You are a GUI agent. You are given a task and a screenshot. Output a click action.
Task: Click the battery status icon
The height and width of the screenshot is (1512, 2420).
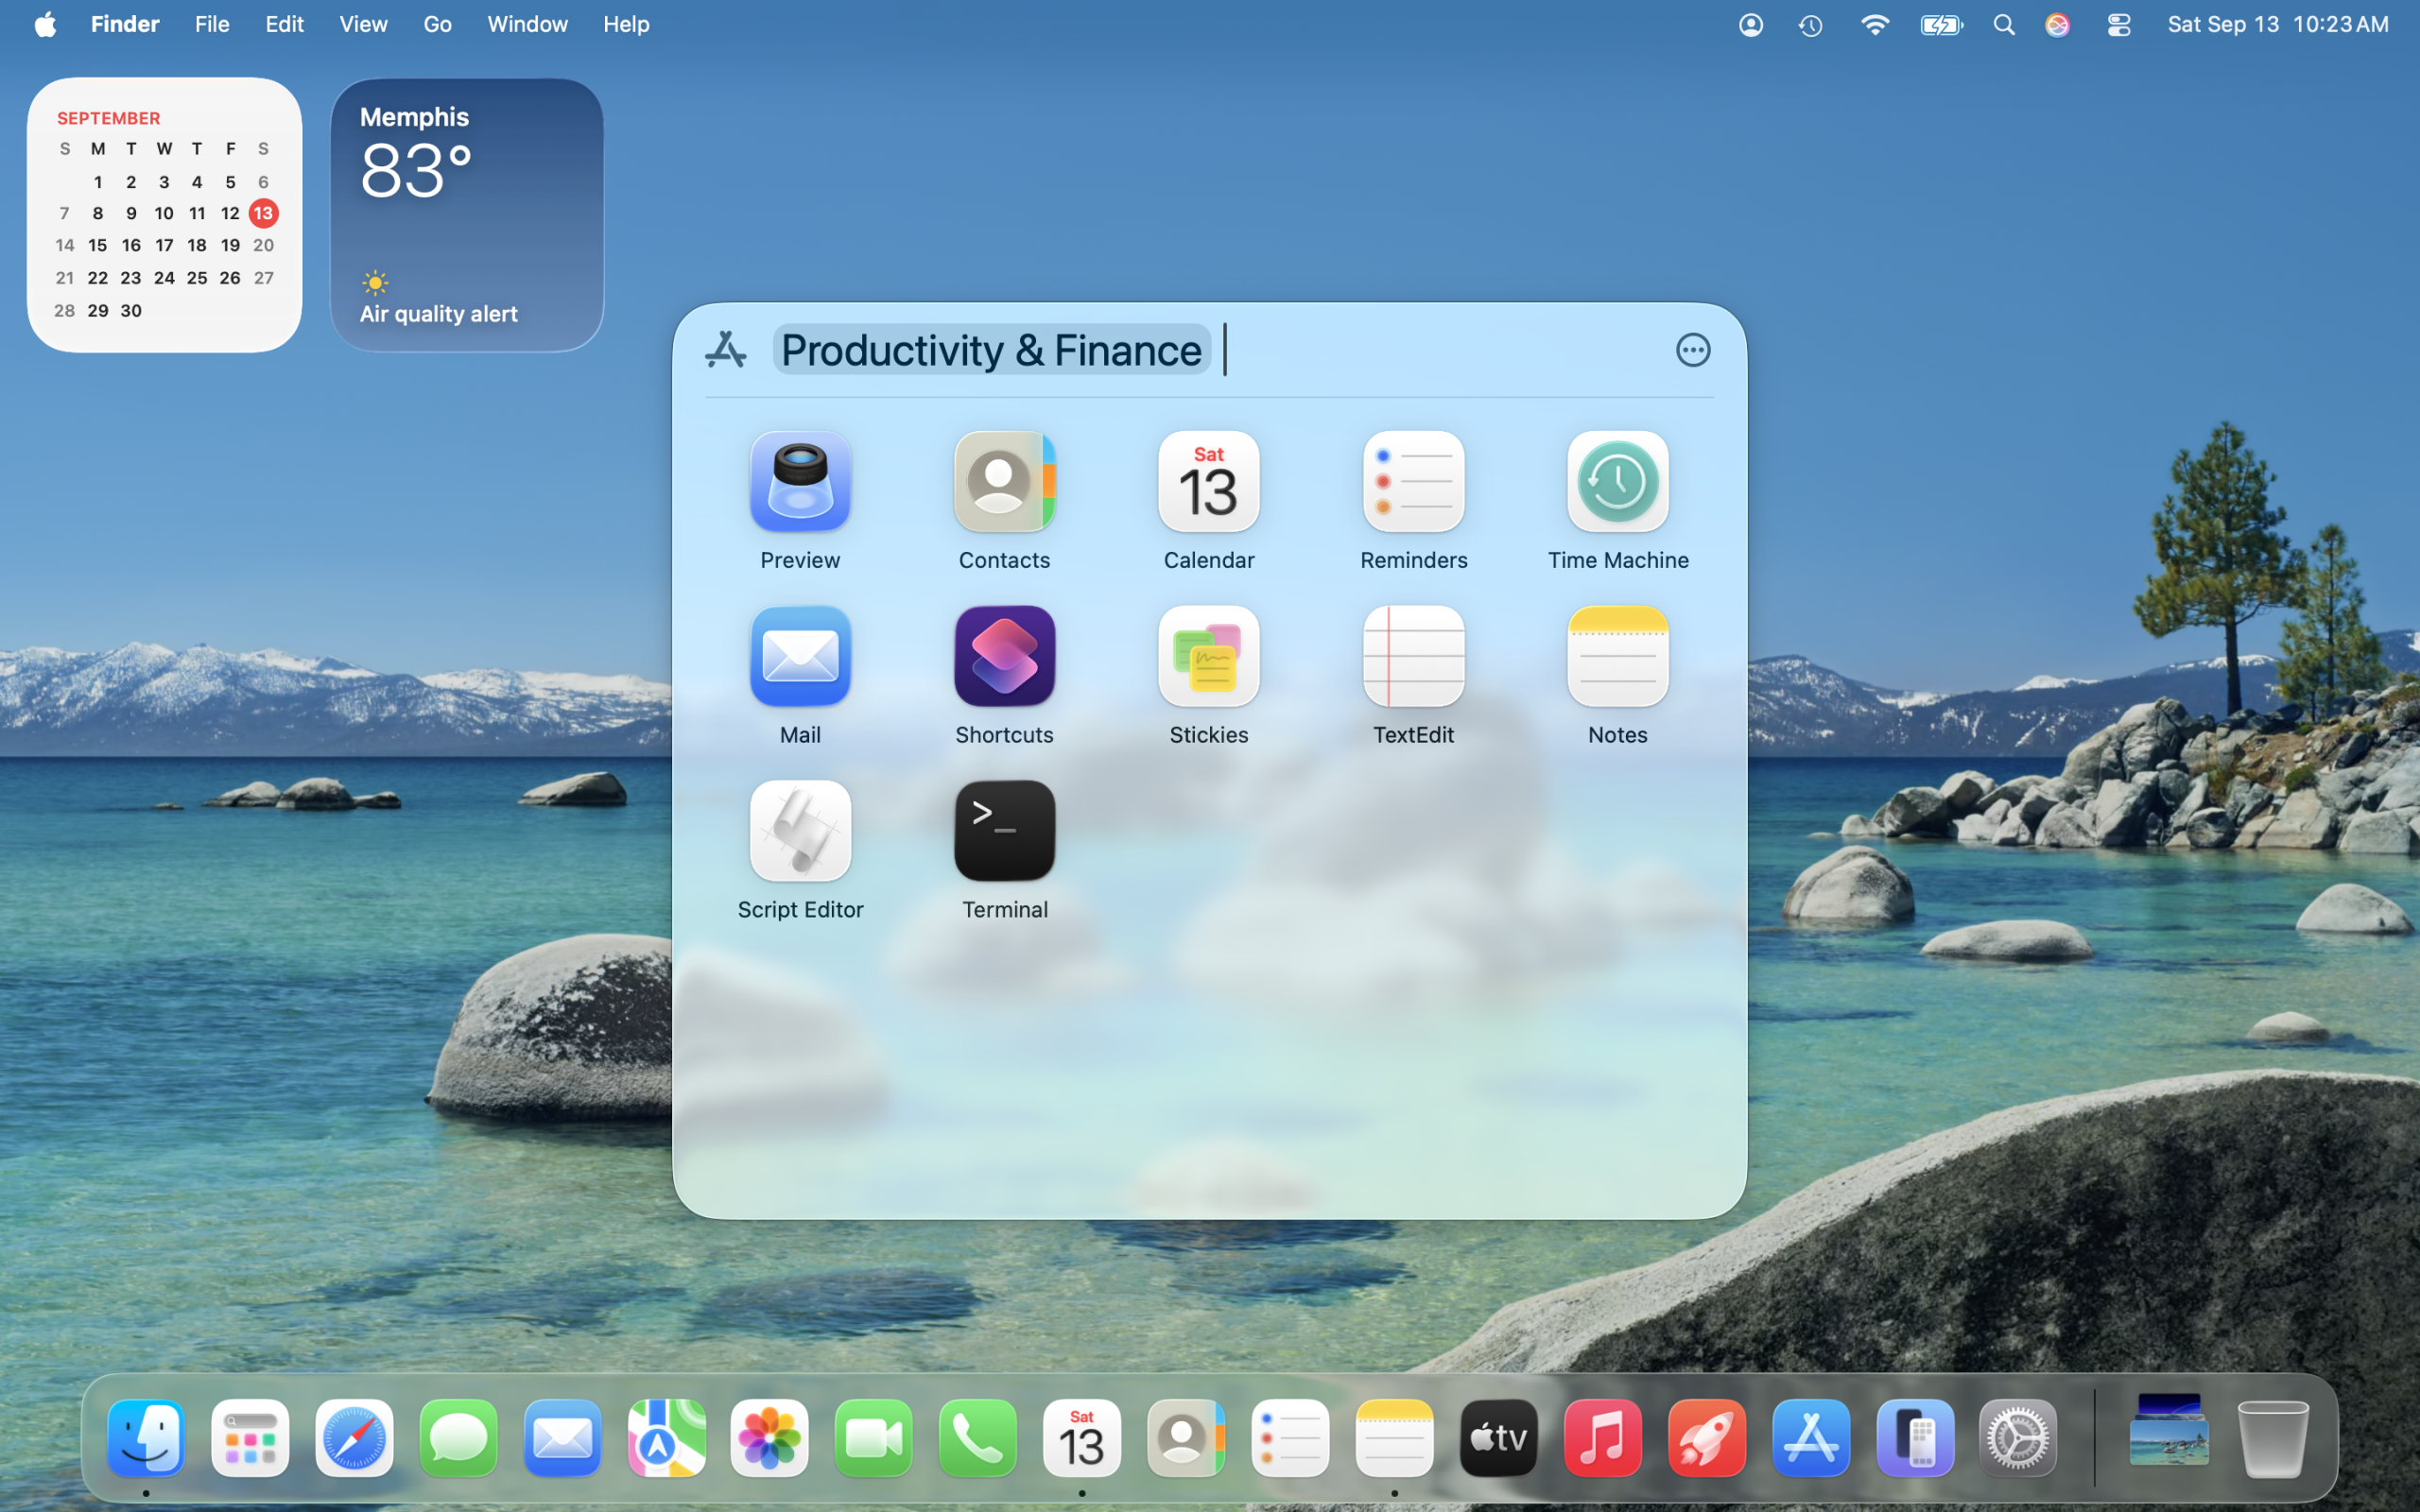(1940, 25)
